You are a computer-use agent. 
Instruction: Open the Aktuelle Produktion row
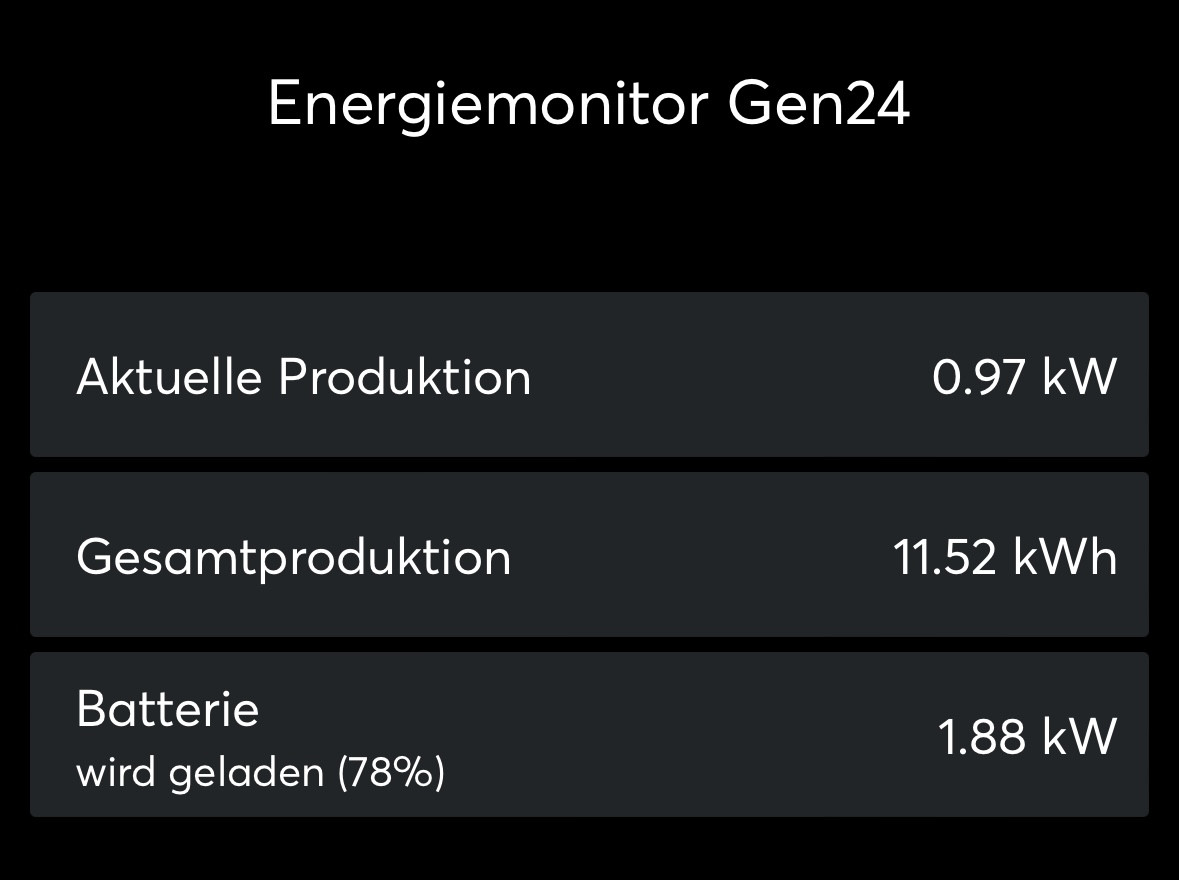tap(589, 375)
